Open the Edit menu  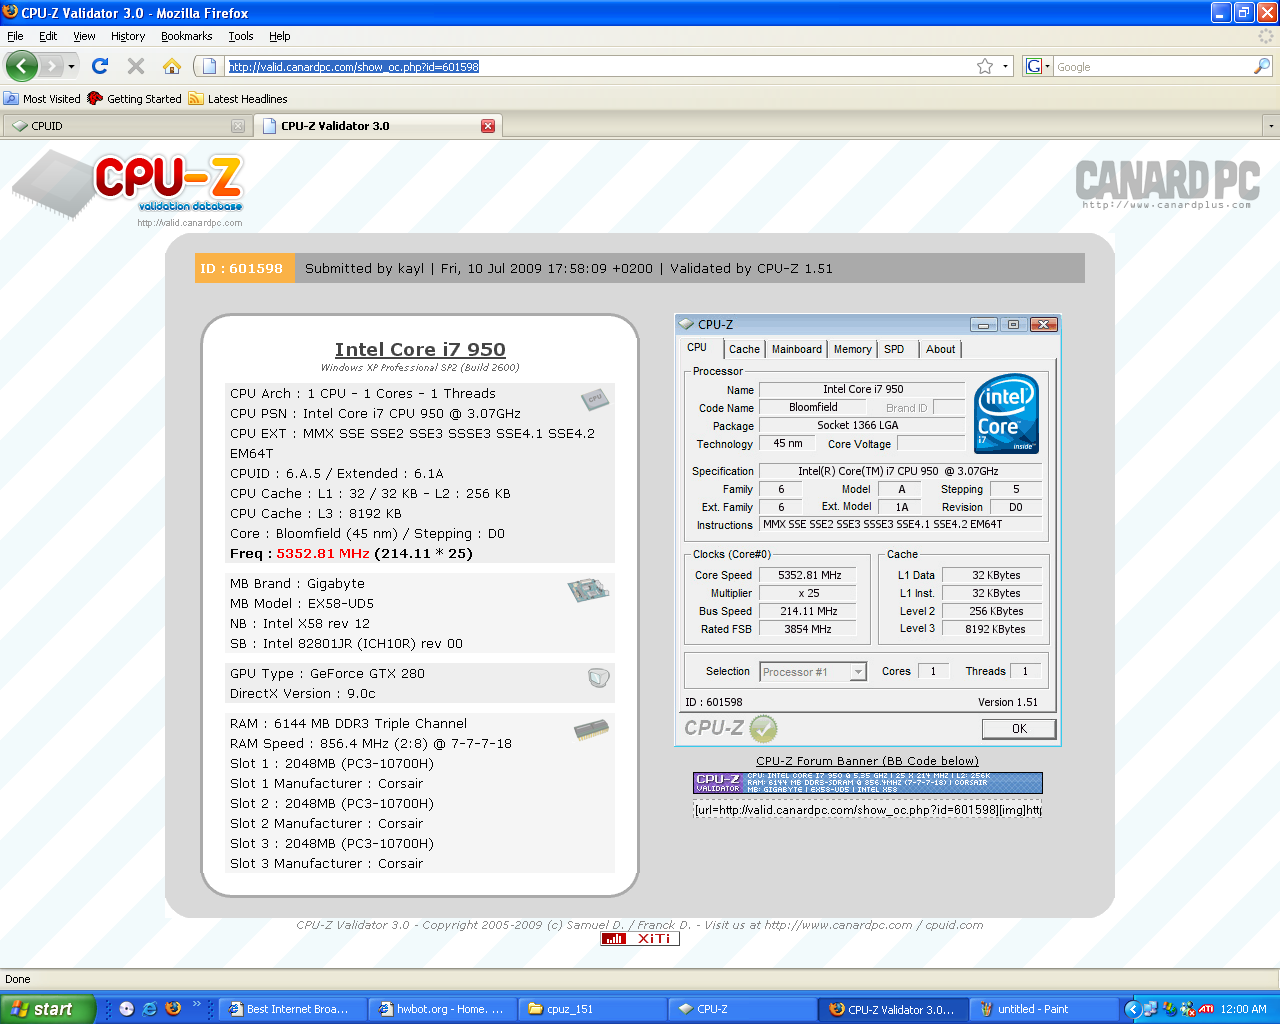[x=48, y=36]
